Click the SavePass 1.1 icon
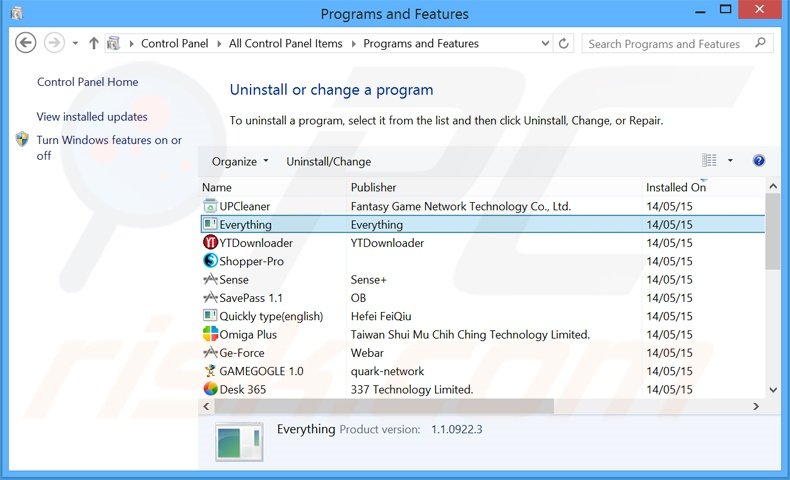The height and width of the screenshot is (480, 790). click(x=210, y=298)
